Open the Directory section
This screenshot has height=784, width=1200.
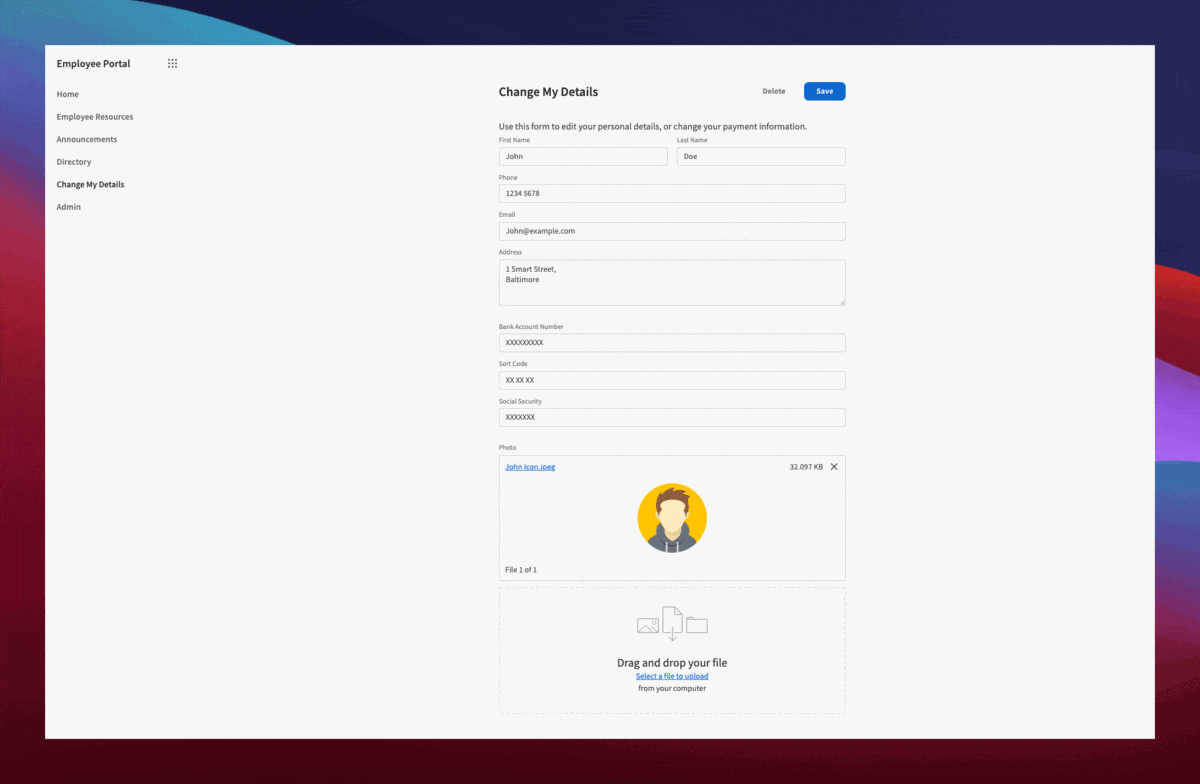(x=74, y=161)
